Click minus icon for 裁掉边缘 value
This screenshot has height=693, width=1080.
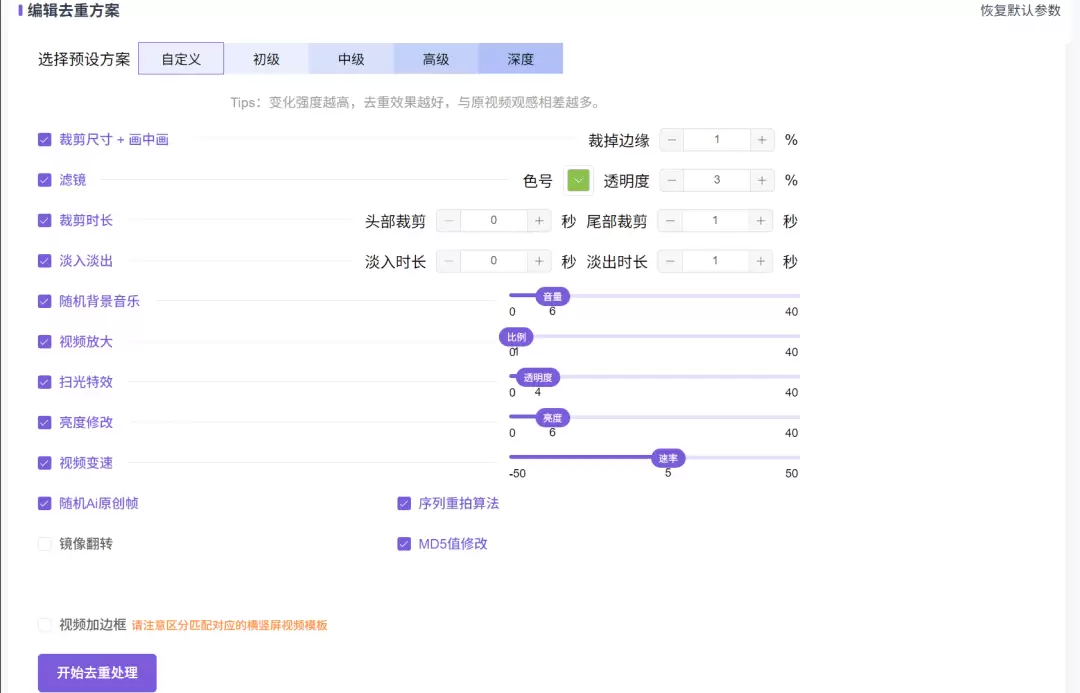pos(672,140)
